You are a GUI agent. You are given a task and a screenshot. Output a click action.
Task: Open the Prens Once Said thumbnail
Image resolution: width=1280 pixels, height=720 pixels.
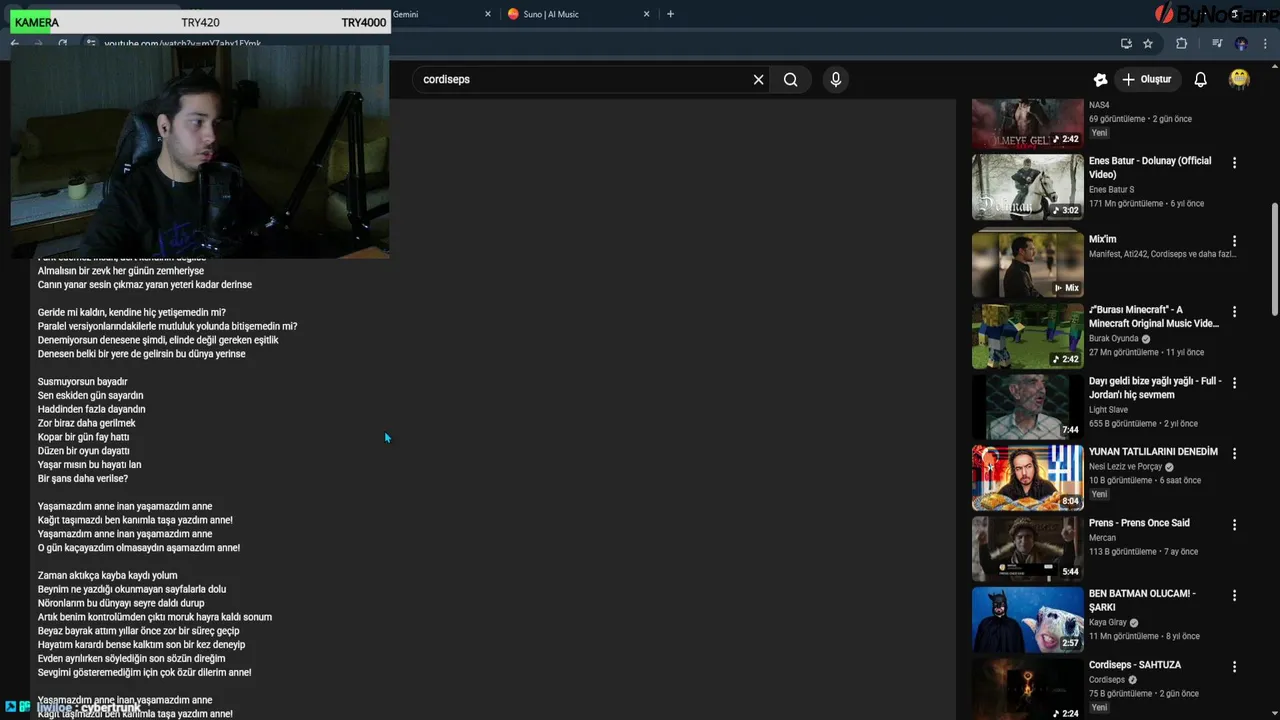pos(1027,549)
